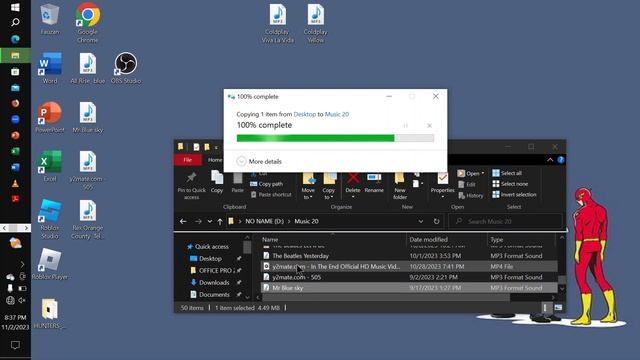Pause the copy operation

405,126
